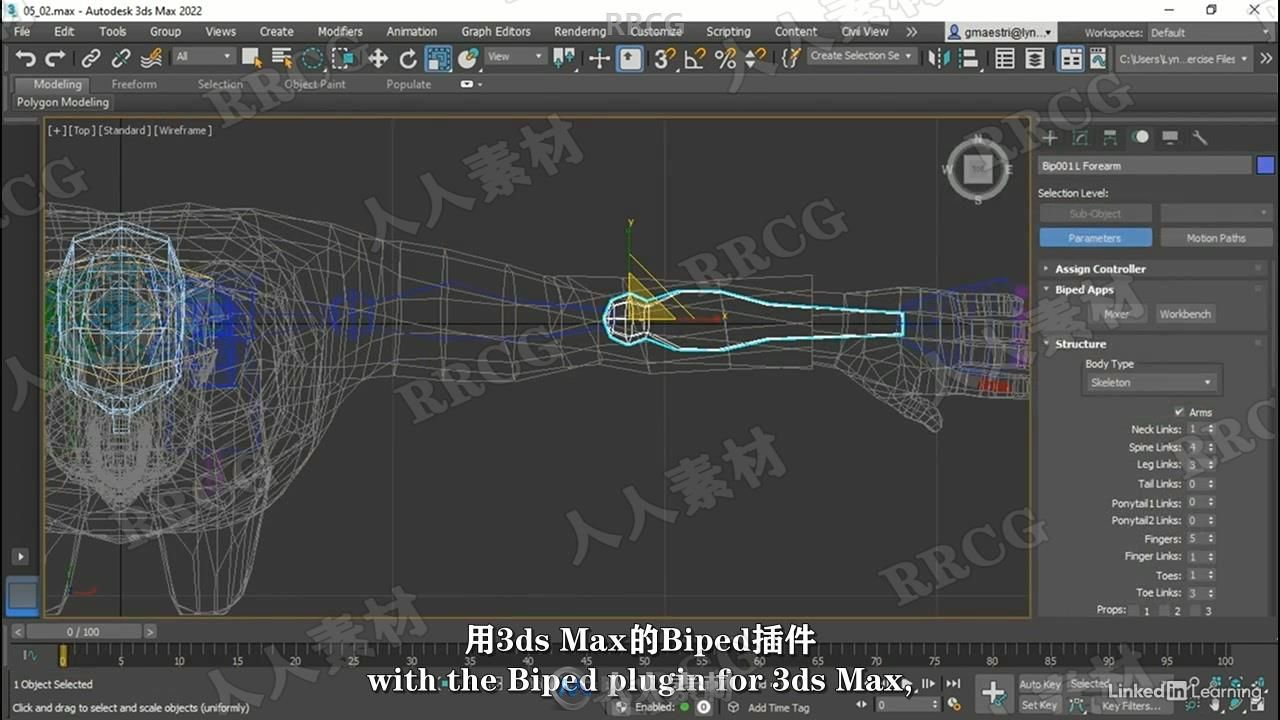Image resolution: width=1280 pixels, height=720 pixels.
Task: Click the Mixer button
Action: pos(1116,314)
